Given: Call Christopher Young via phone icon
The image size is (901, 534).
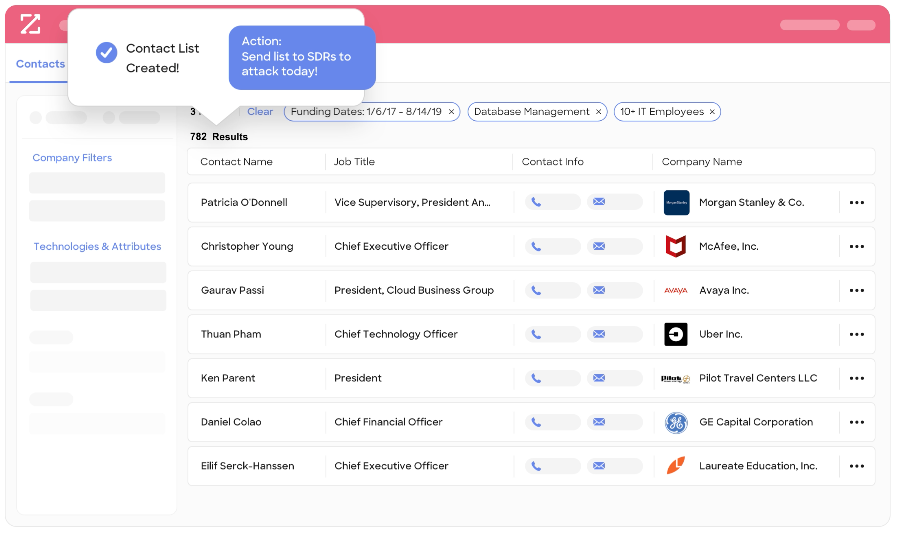Looking at the screenshot, I should pos(536,247).
